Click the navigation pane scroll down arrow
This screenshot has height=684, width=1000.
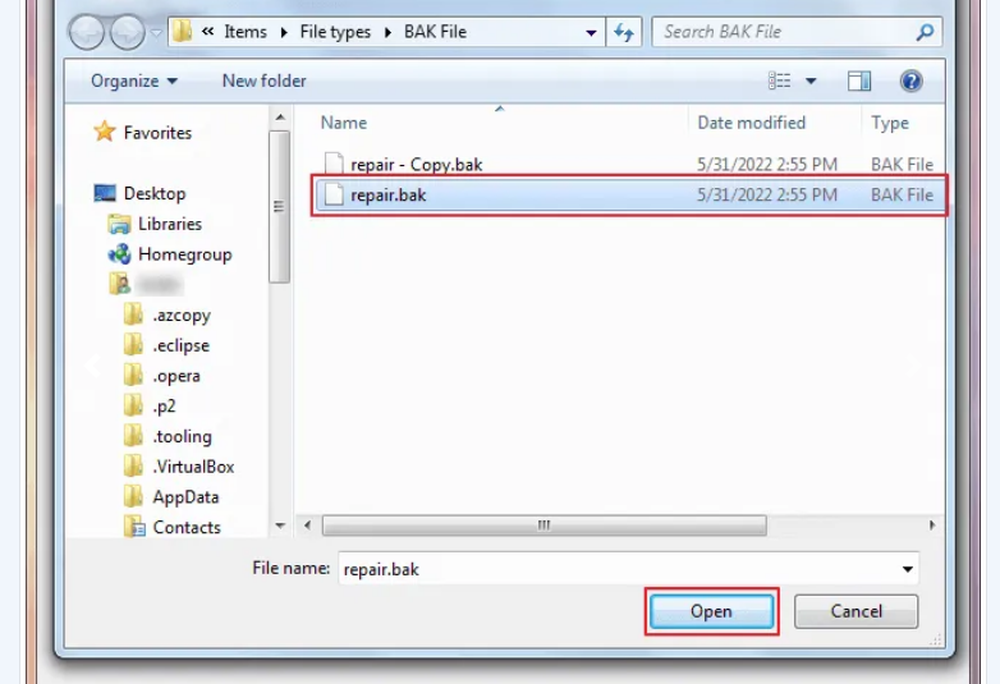[x=280, y=525]
